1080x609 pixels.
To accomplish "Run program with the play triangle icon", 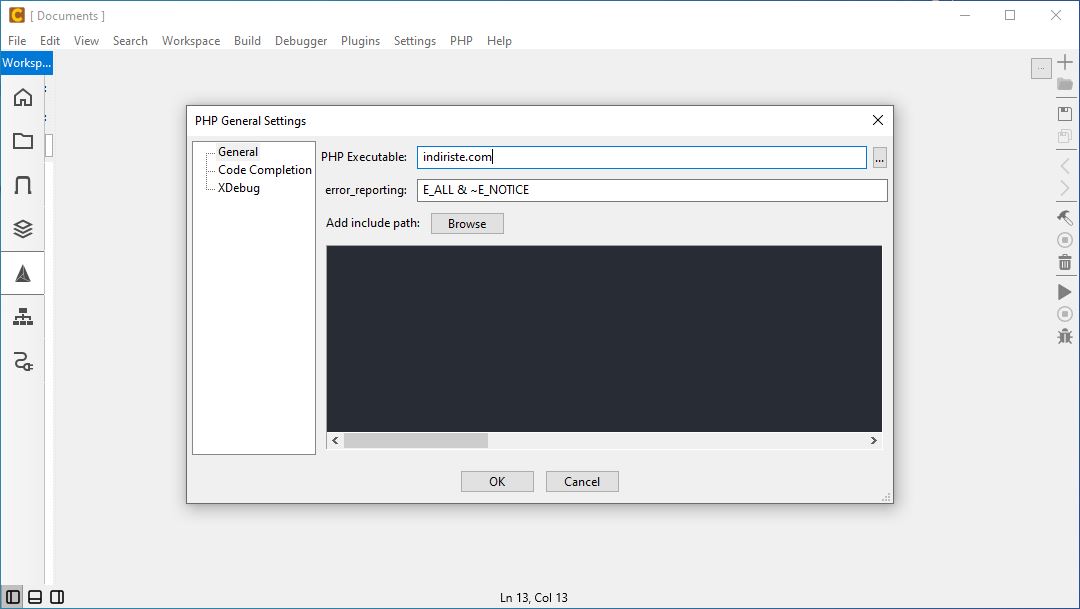I will pyautogui.click(x=1065, y=292).
